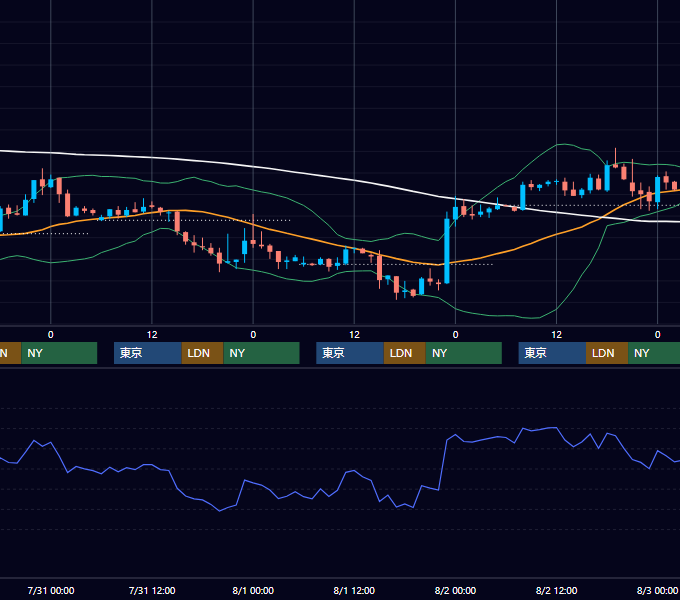
Task: Select the NY session bar spanning 8/3 00:00
Action: [x=654, y=353]
